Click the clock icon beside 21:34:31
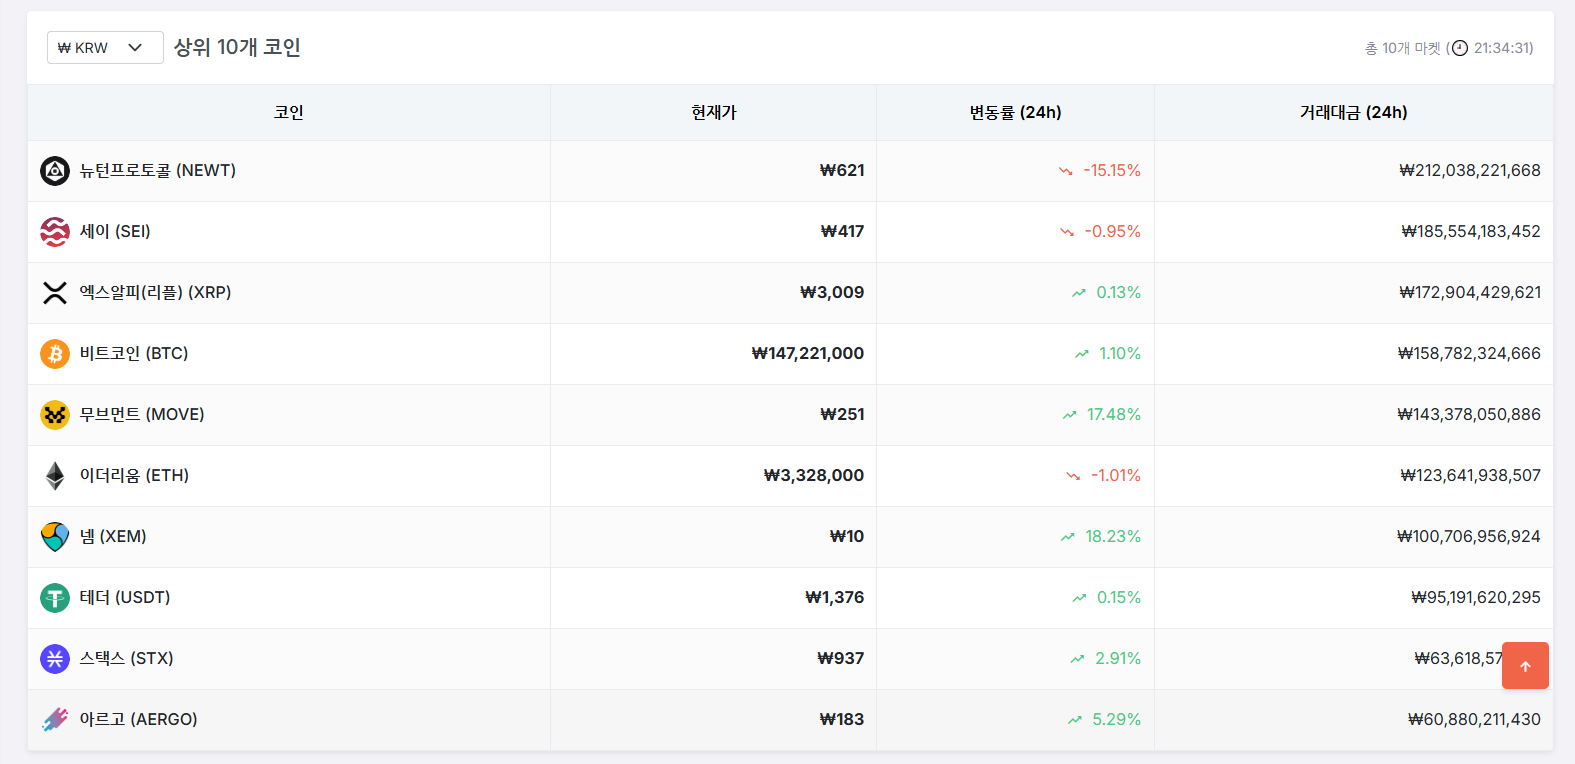The image size is (1575, 764). pyautogui.click(x=1460, y=48)
